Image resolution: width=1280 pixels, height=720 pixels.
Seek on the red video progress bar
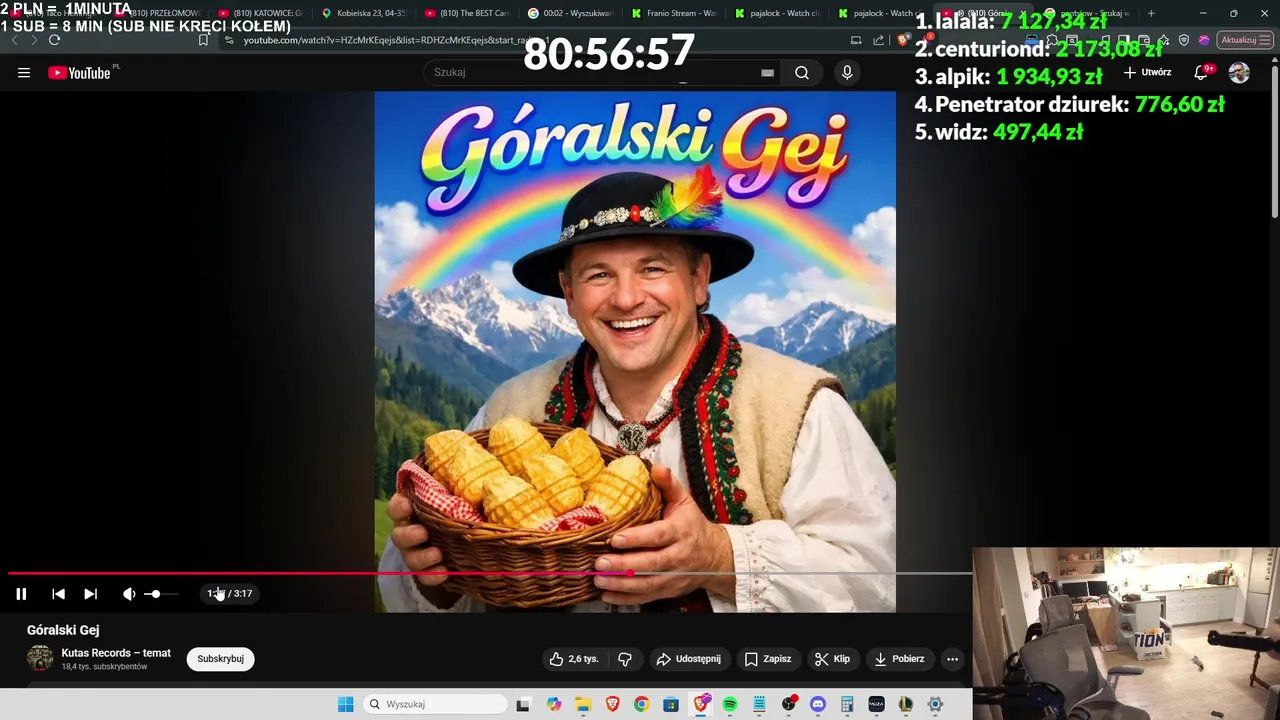pyautogui.click(x=490, y=573)
